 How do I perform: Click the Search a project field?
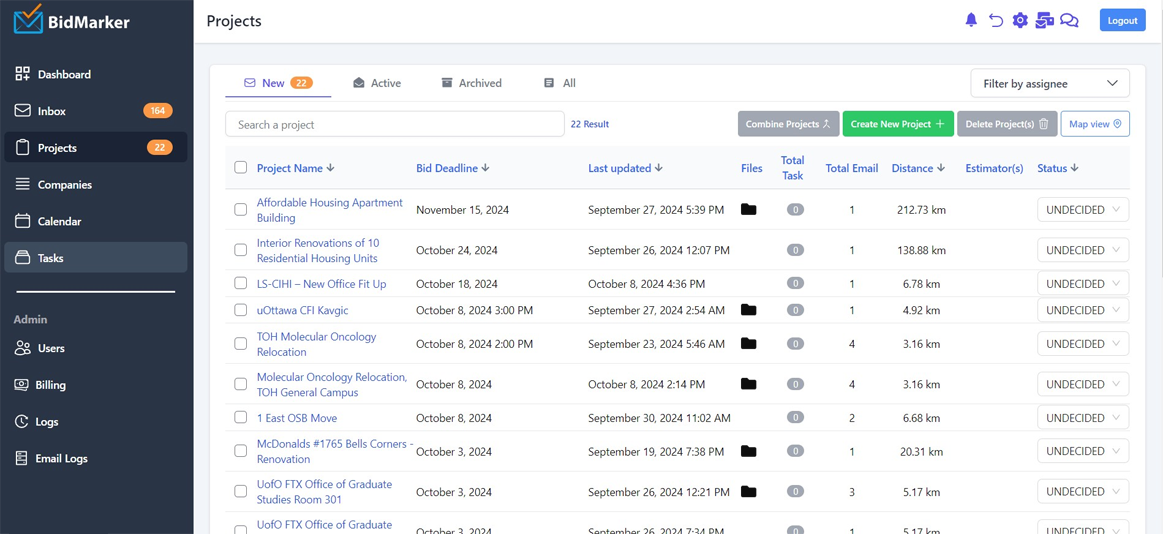(x=394, y=124)
